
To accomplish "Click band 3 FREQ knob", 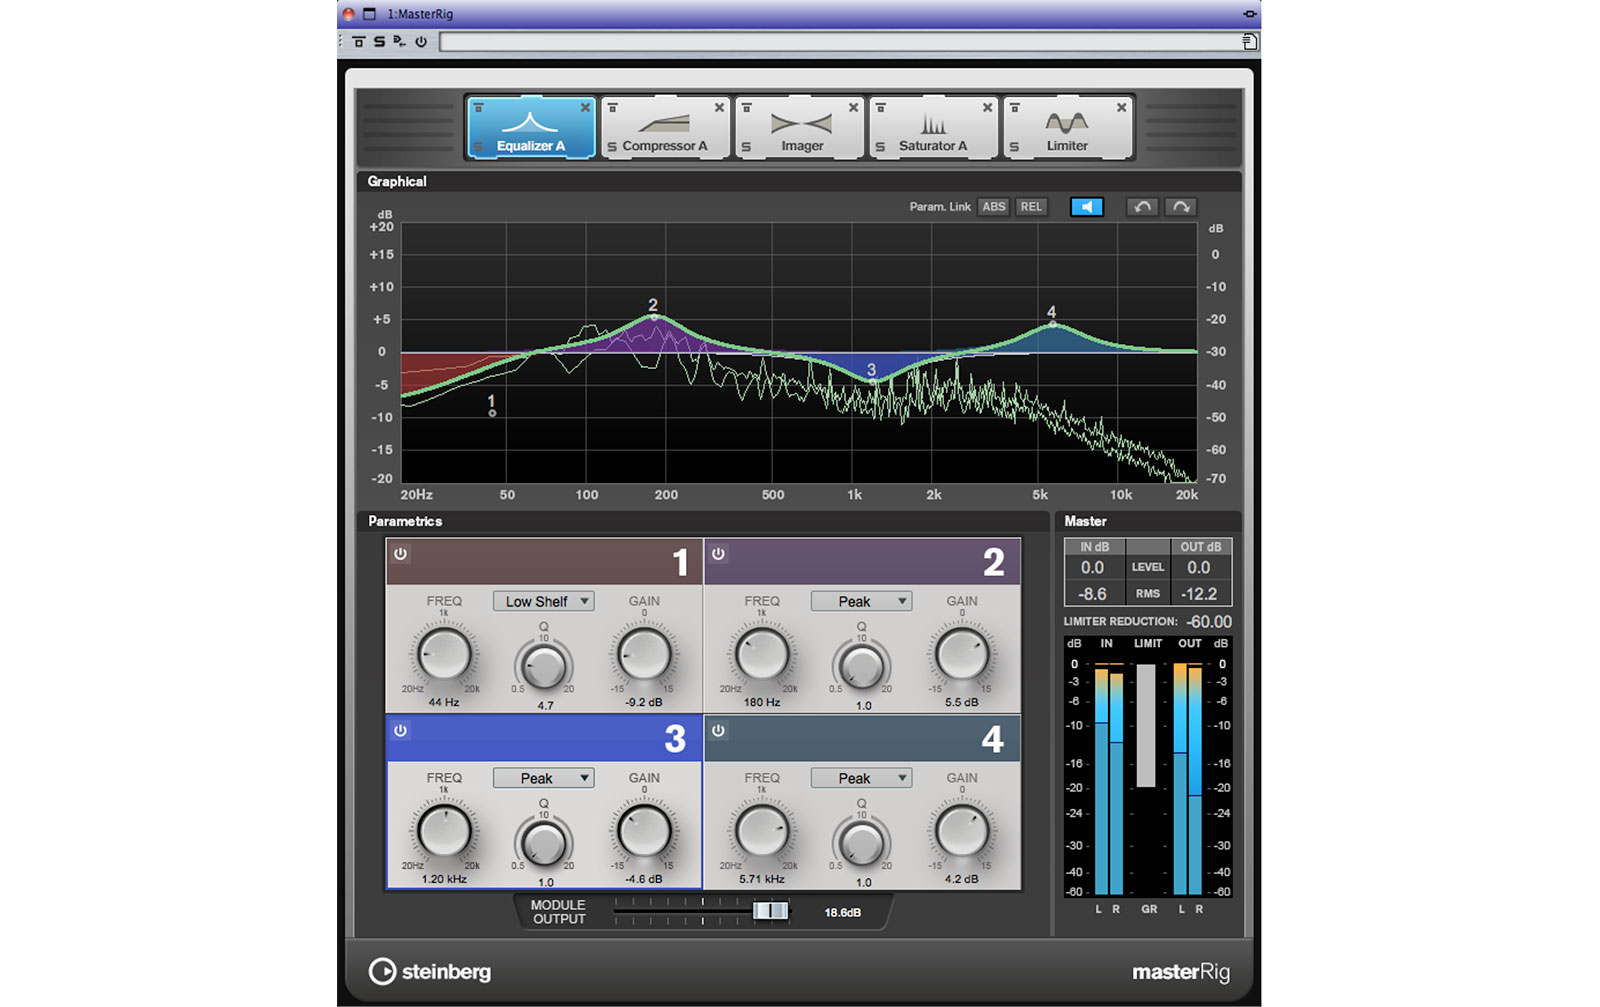I will coord(444,832).
